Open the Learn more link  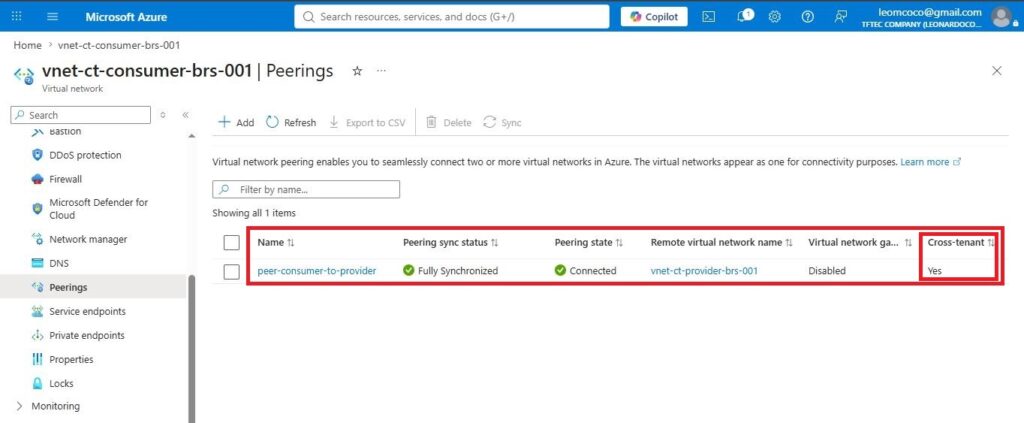930,162
